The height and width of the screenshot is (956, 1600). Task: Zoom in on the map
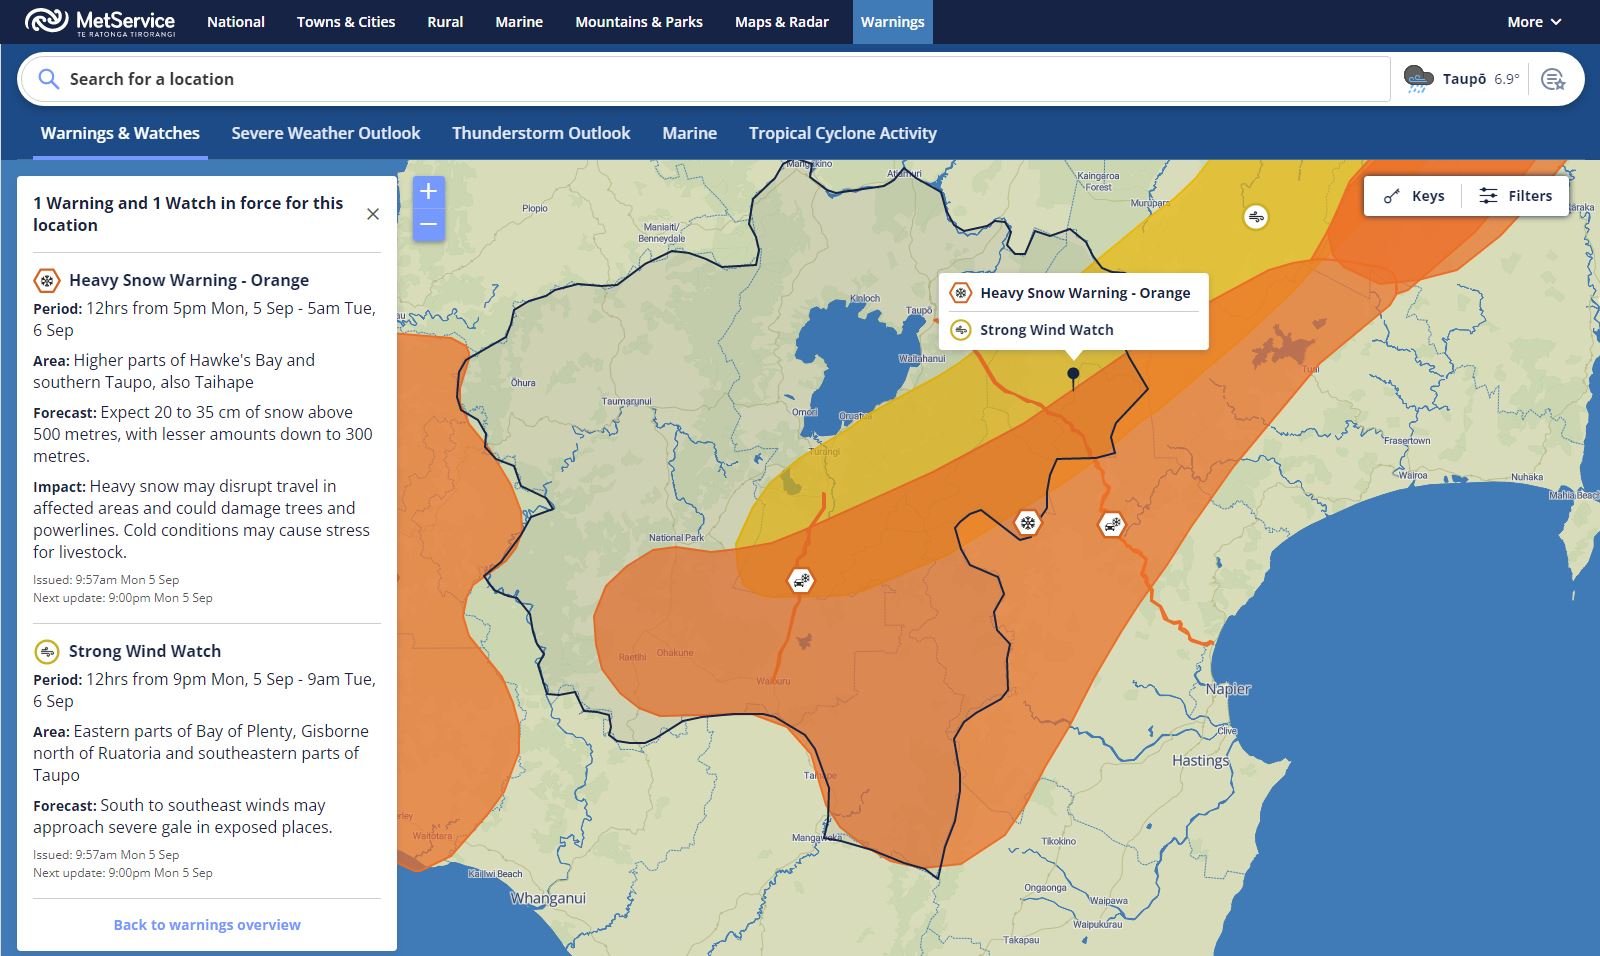tap(428, 192)
